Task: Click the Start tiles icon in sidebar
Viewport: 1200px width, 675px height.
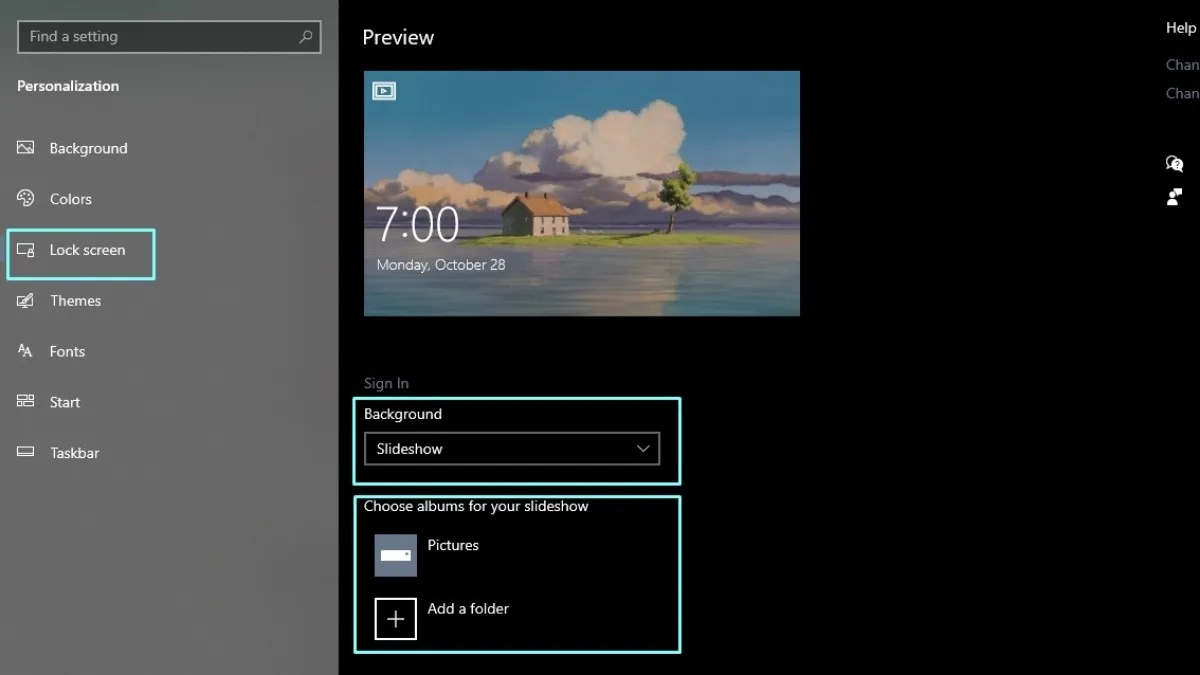Action: (26, 402)
